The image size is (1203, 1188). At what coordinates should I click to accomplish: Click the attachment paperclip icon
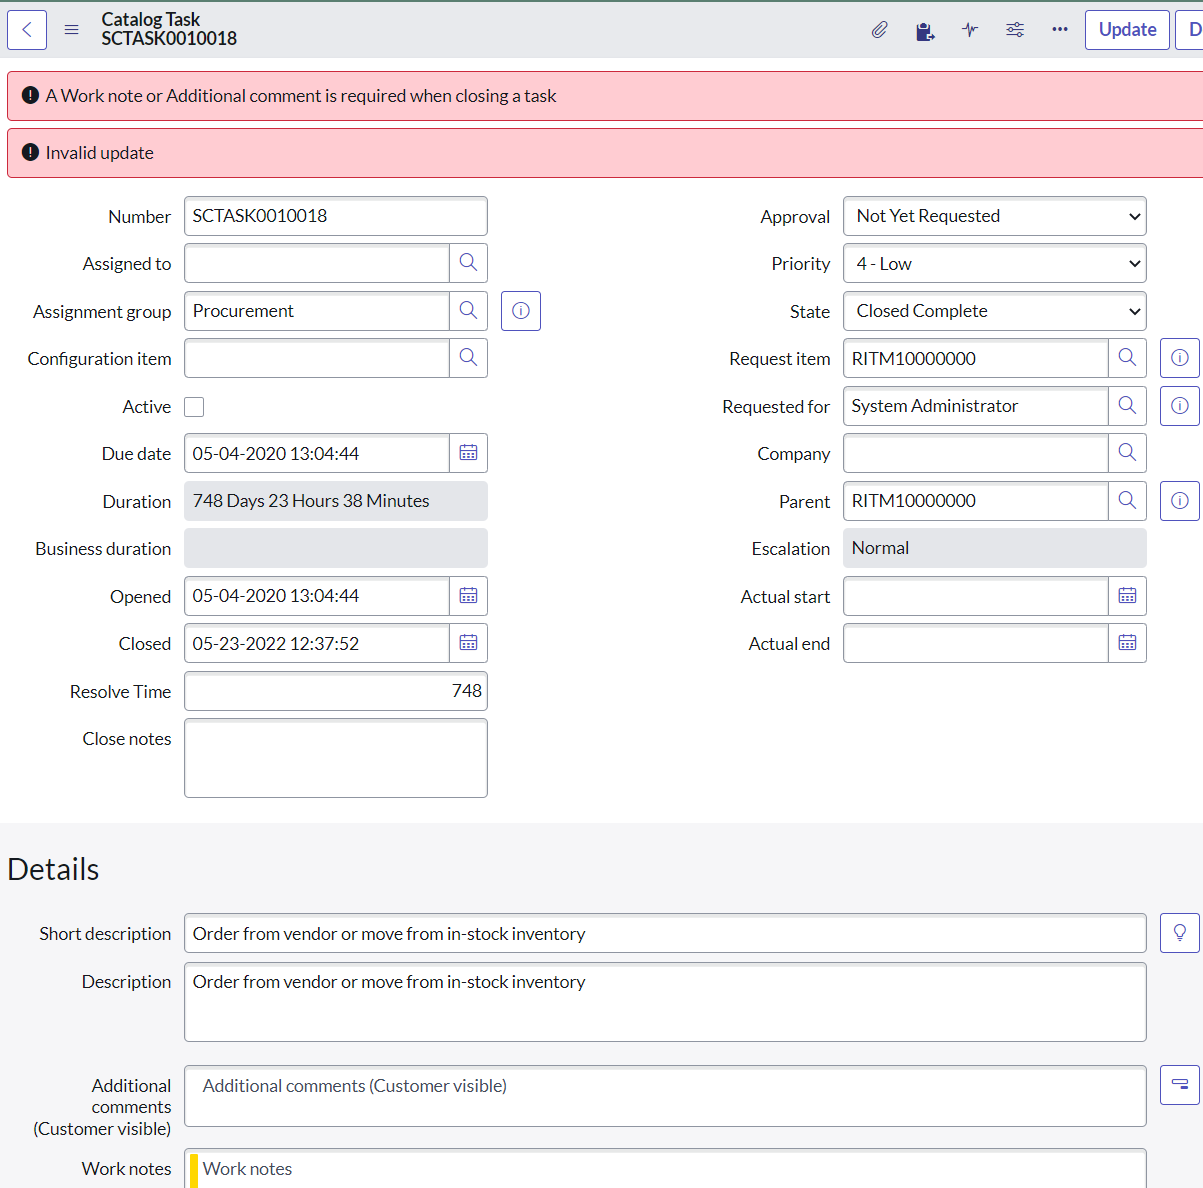879,30
